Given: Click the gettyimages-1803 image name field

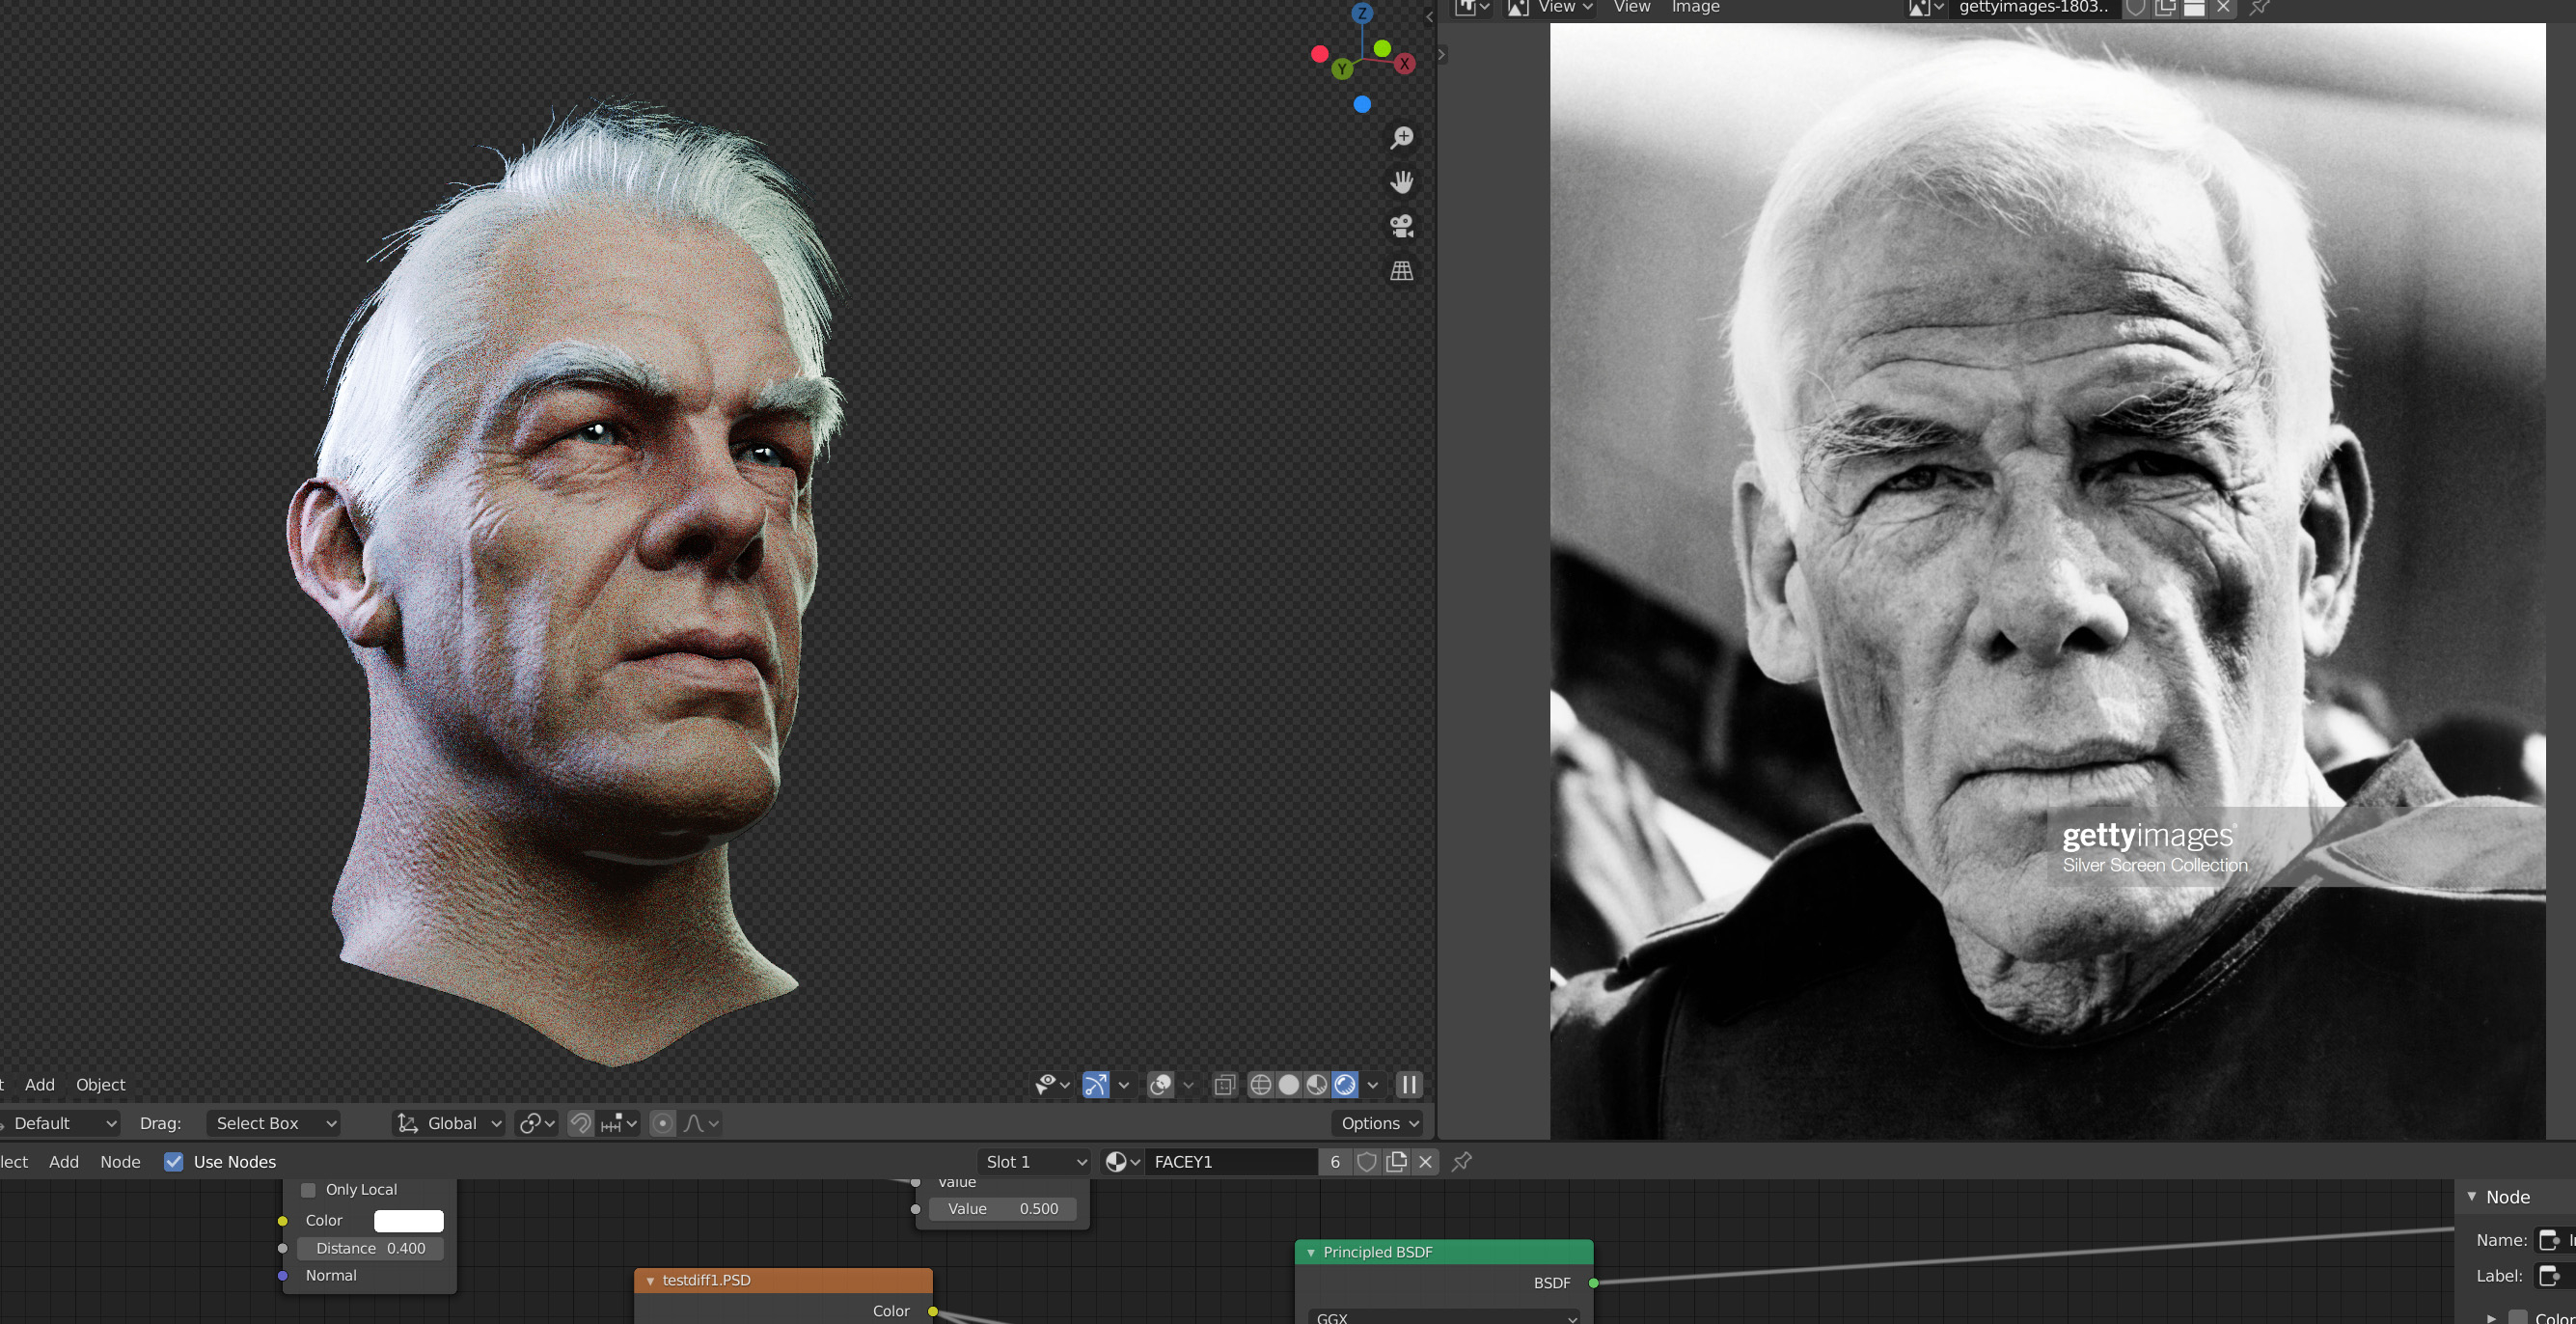Looking at the screenshot, I should [x=2033, y=8].
